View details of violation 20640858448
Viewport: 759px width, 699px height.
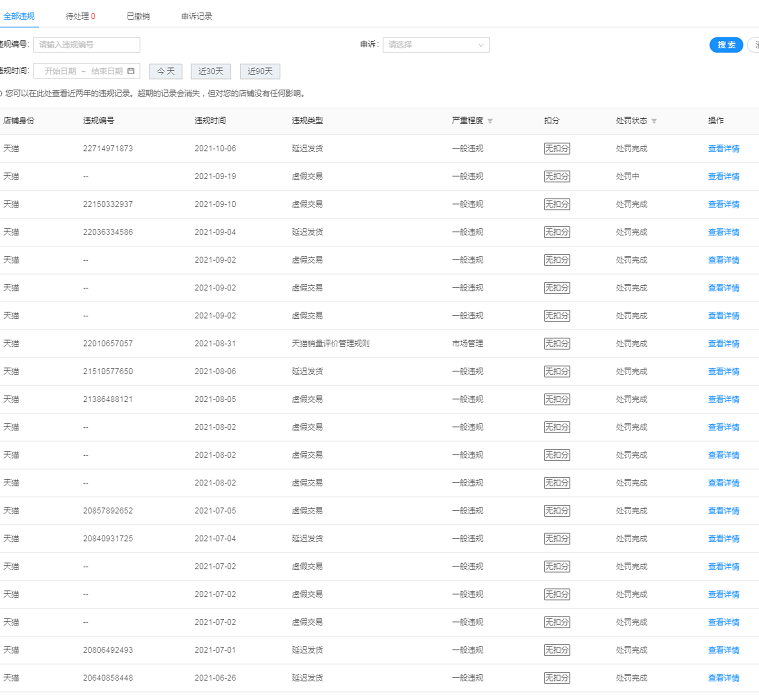pos(724,678)
